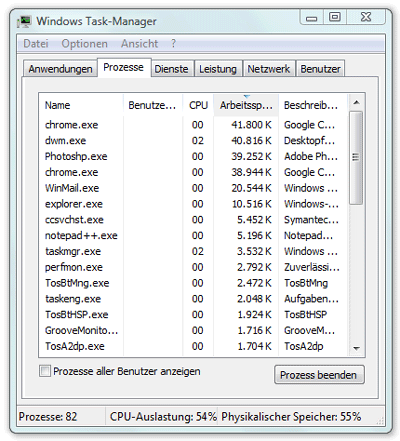Select the Prozesse tab

pos(124,67)
